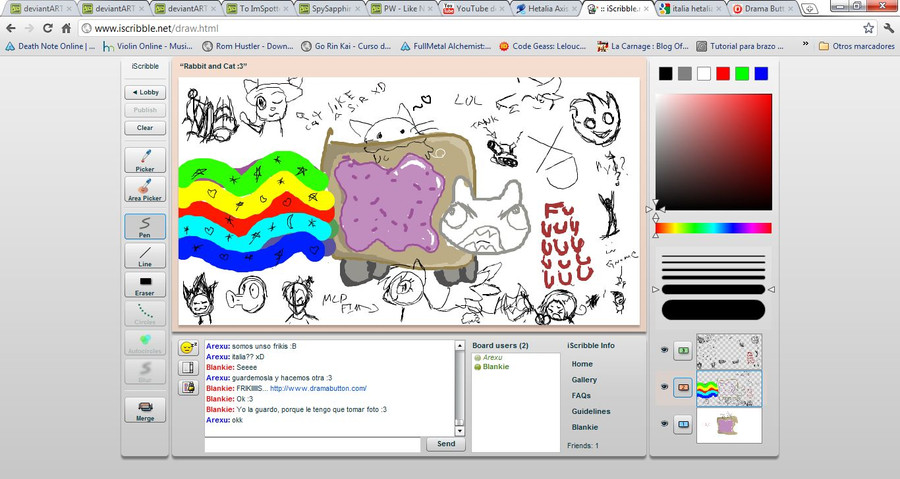Click inside the saturation brightness color square
The width and height of the screenshot is (900, 479).
713,152
